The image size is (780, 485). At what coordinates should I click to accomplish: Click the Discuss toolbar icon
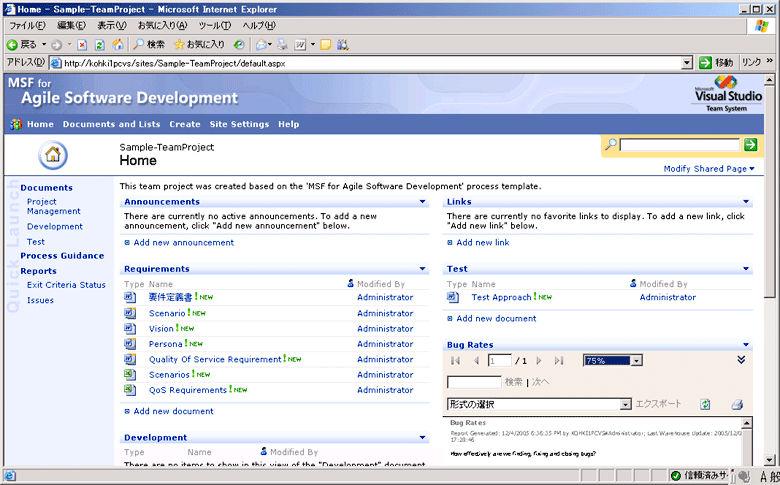[x=326, y=45]
